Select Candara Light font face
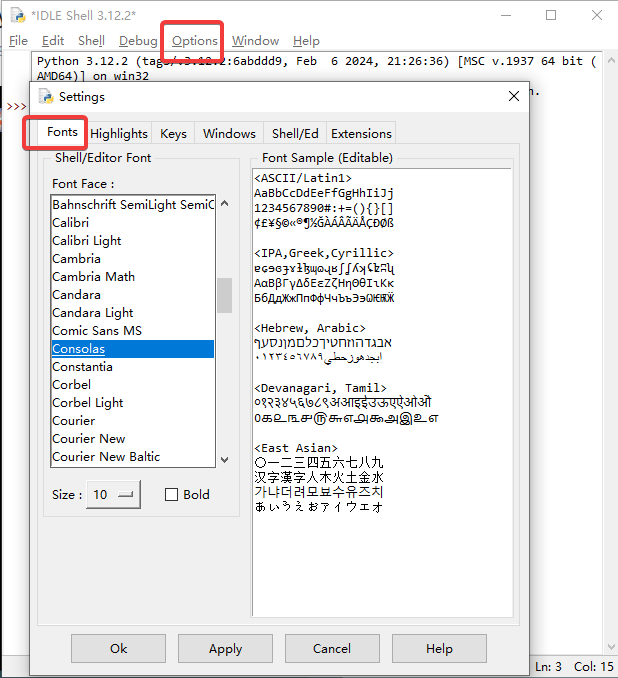The width and height of the screenshot is (618, 678). (133, 313)
